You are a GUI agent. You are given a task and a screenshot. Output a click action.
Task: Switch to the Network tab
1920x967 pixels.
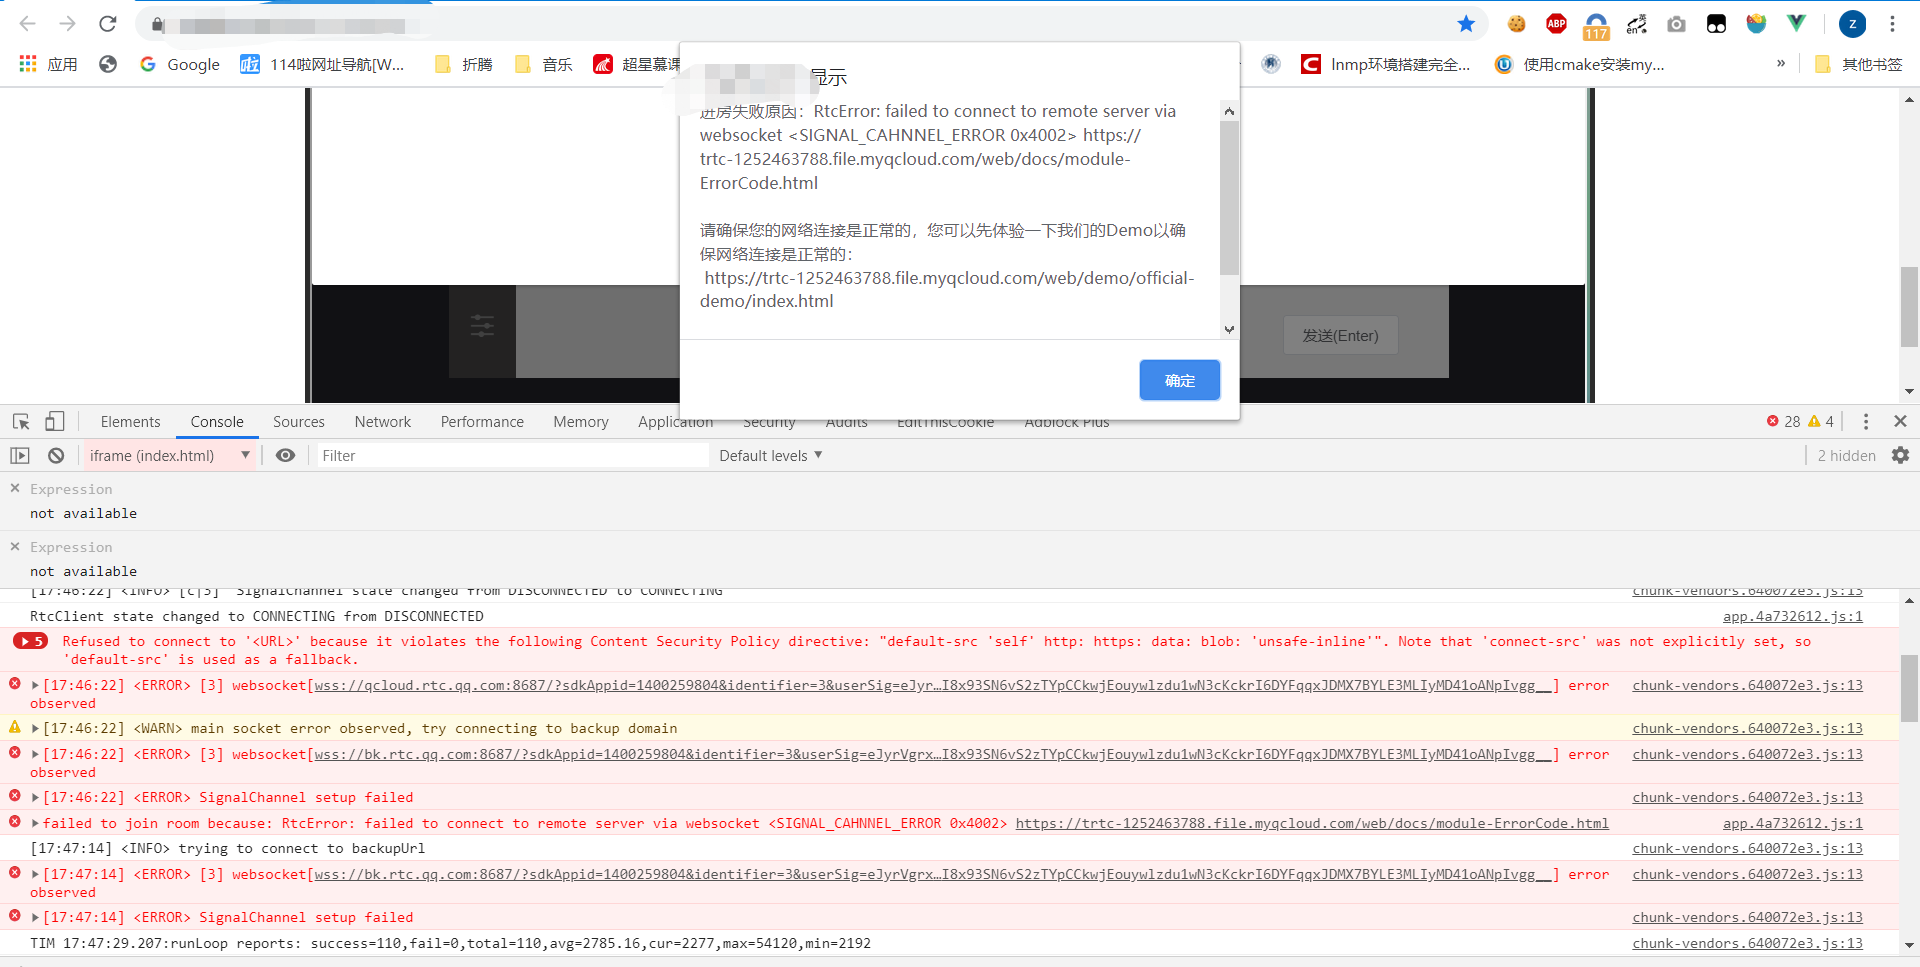[x=383, y=421]
